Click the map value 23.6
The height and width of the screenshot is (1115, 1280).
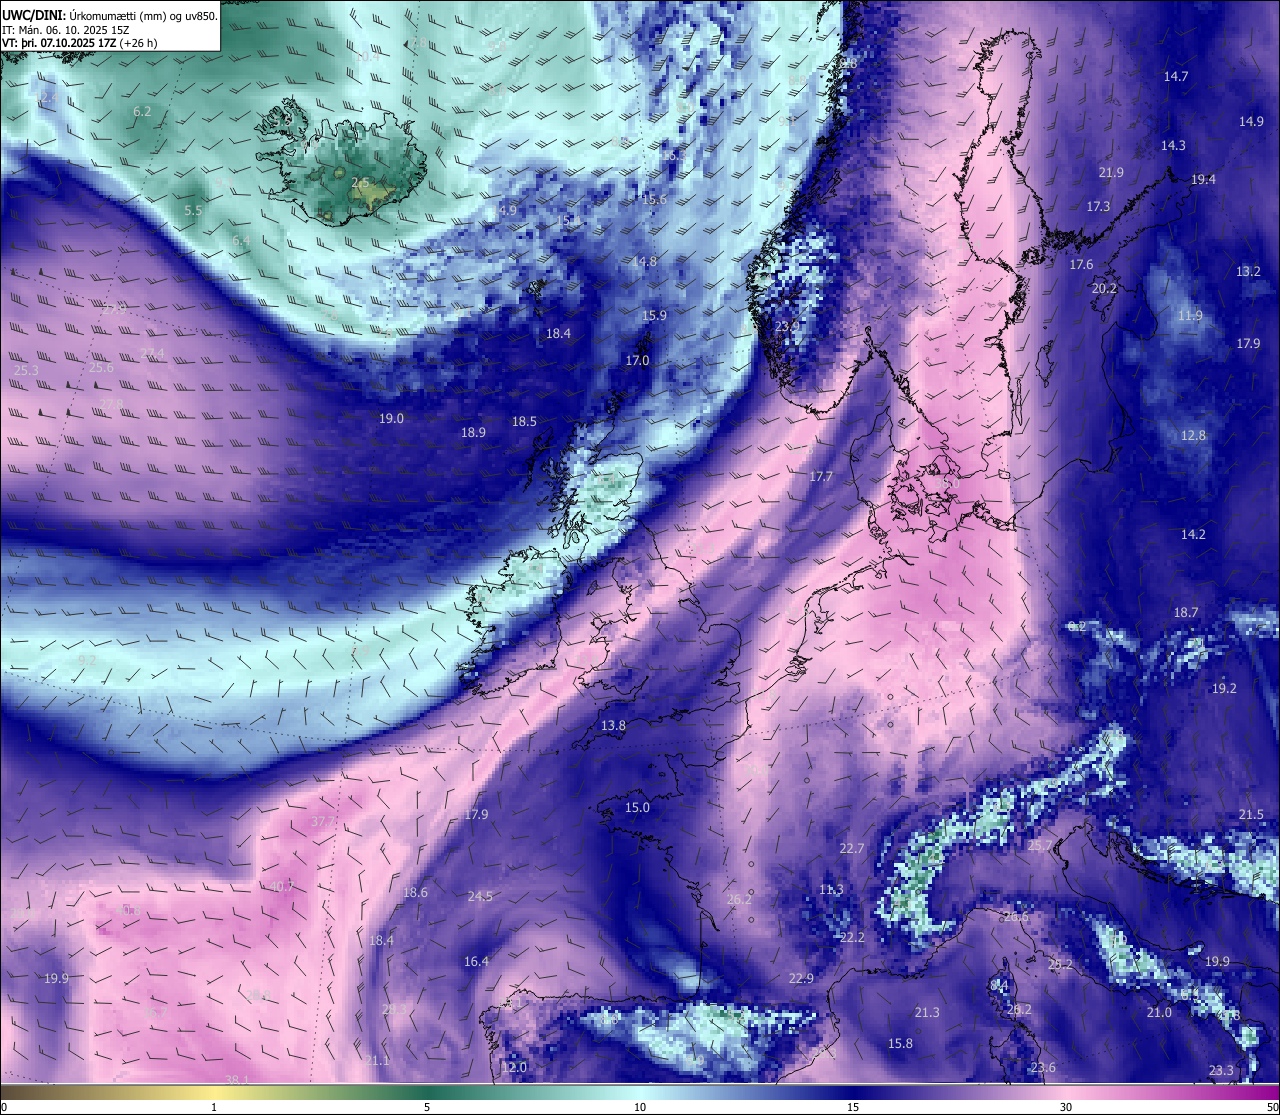1043,1067
